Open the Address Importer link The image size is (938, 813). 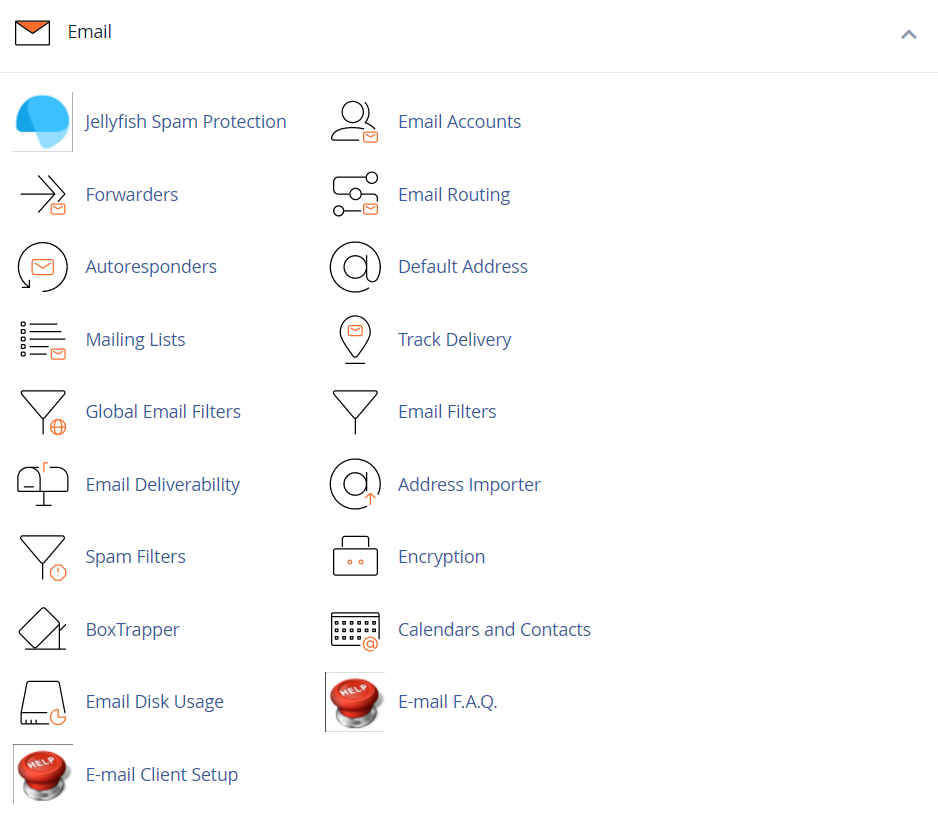[469, 485]
